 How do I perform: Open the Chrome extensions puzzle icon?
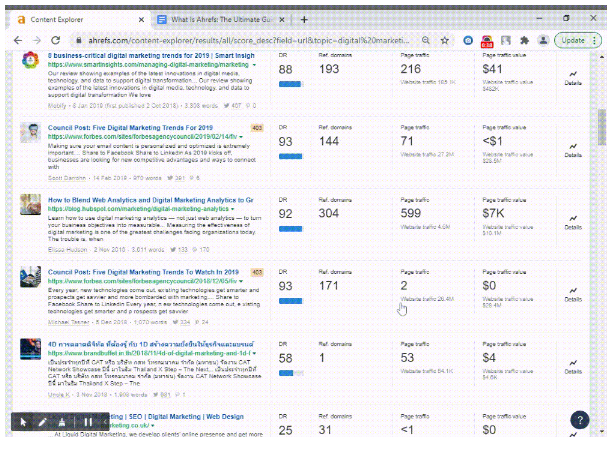coord(525,40)
